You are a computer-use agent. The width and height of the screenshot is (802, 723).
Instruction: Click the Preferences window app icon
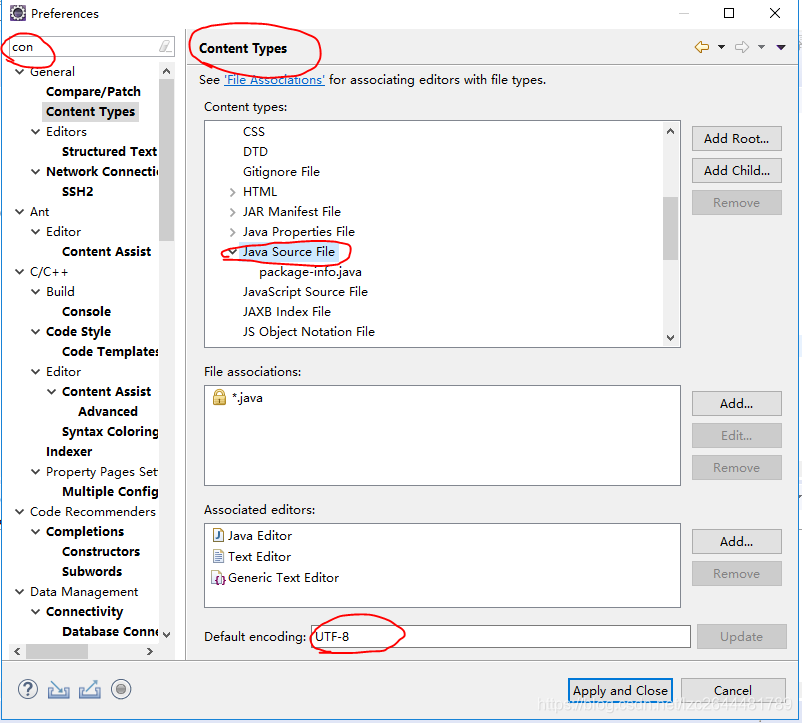18,13
